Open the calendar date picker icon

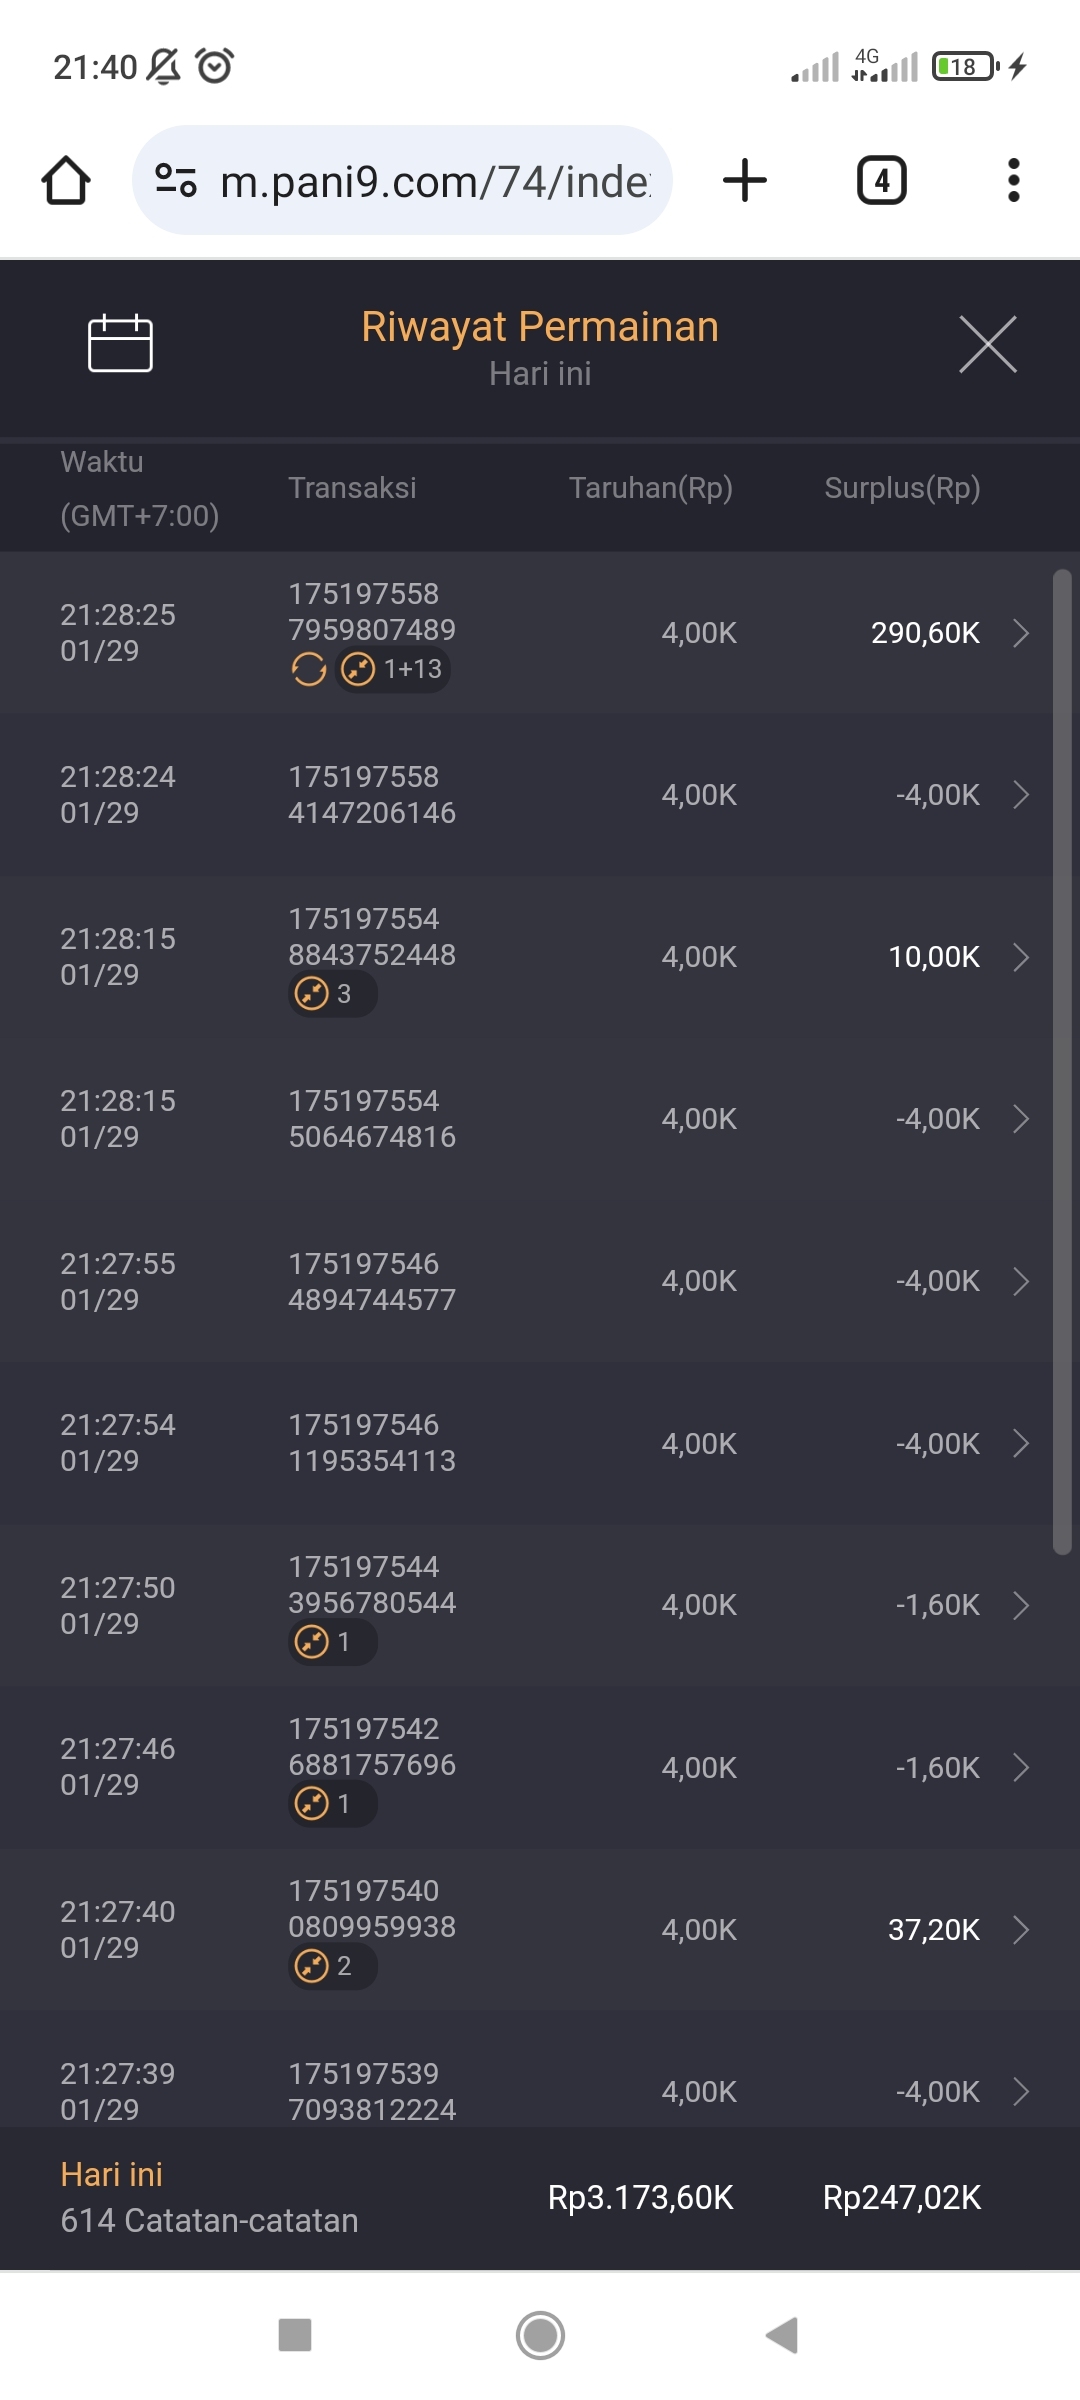coord(120,344)
